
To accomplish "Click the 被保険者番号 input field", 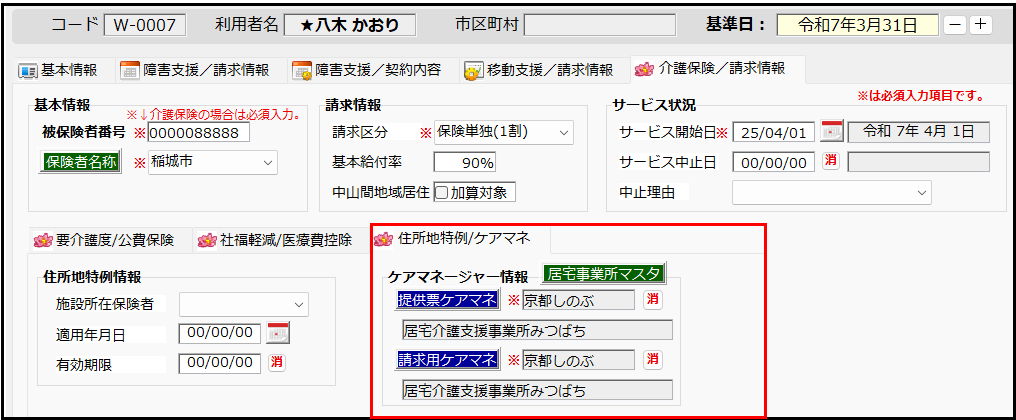I will pos(198,132).
